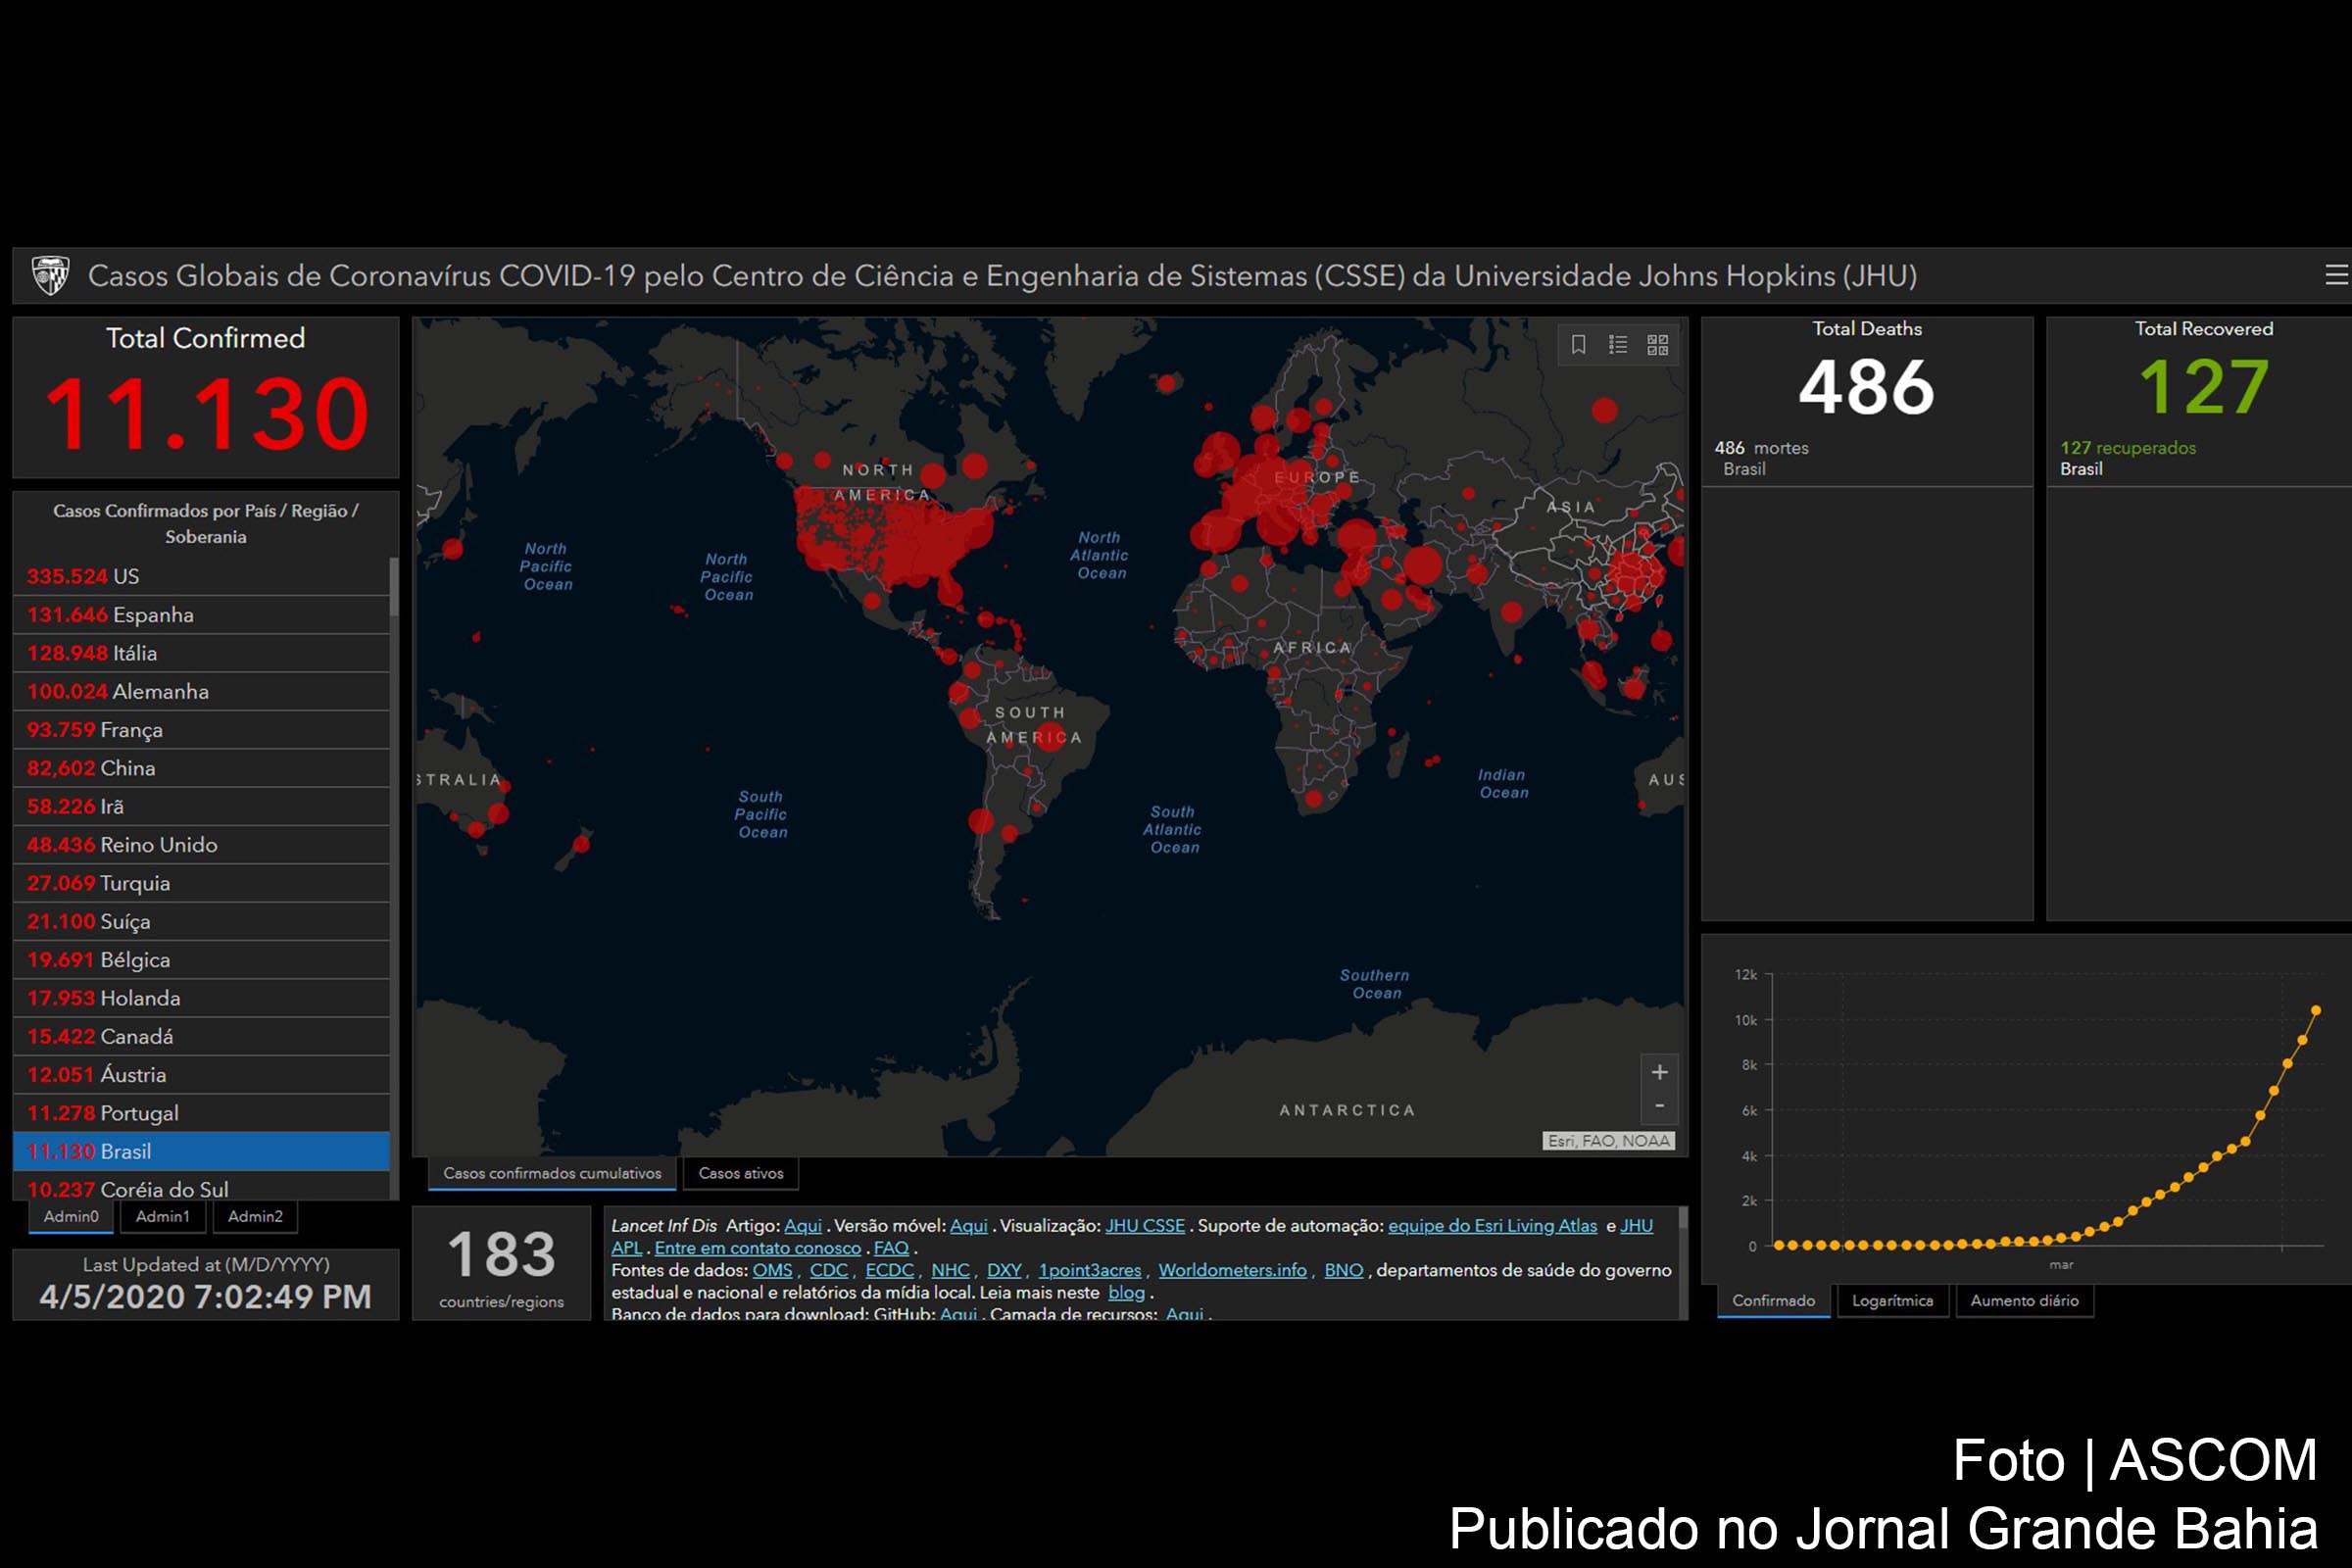Screen dimensions: 2352x1568
Task: Open the Worldometers.info source link
Action: point(1232,1270)
